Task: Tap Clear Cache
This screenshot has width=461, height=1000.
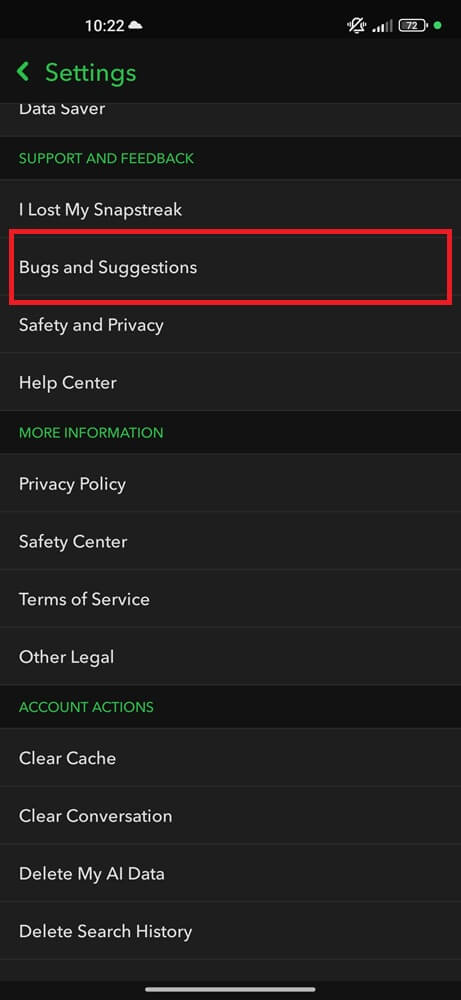Action: pyautogui.click(x=230, y=758)
